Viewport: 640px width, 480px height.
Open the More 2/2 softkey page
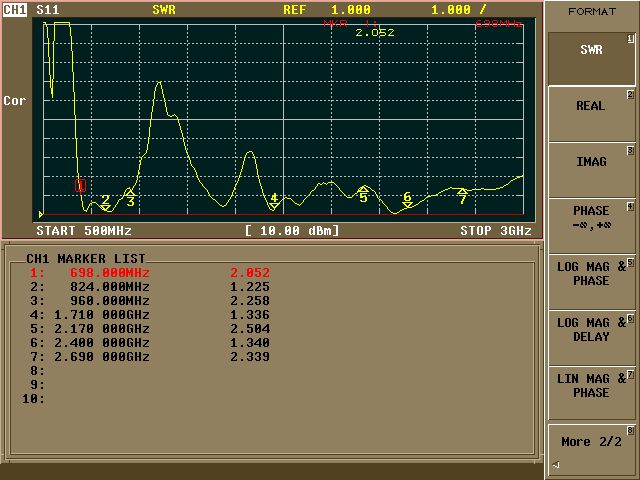tap(591, 449)
